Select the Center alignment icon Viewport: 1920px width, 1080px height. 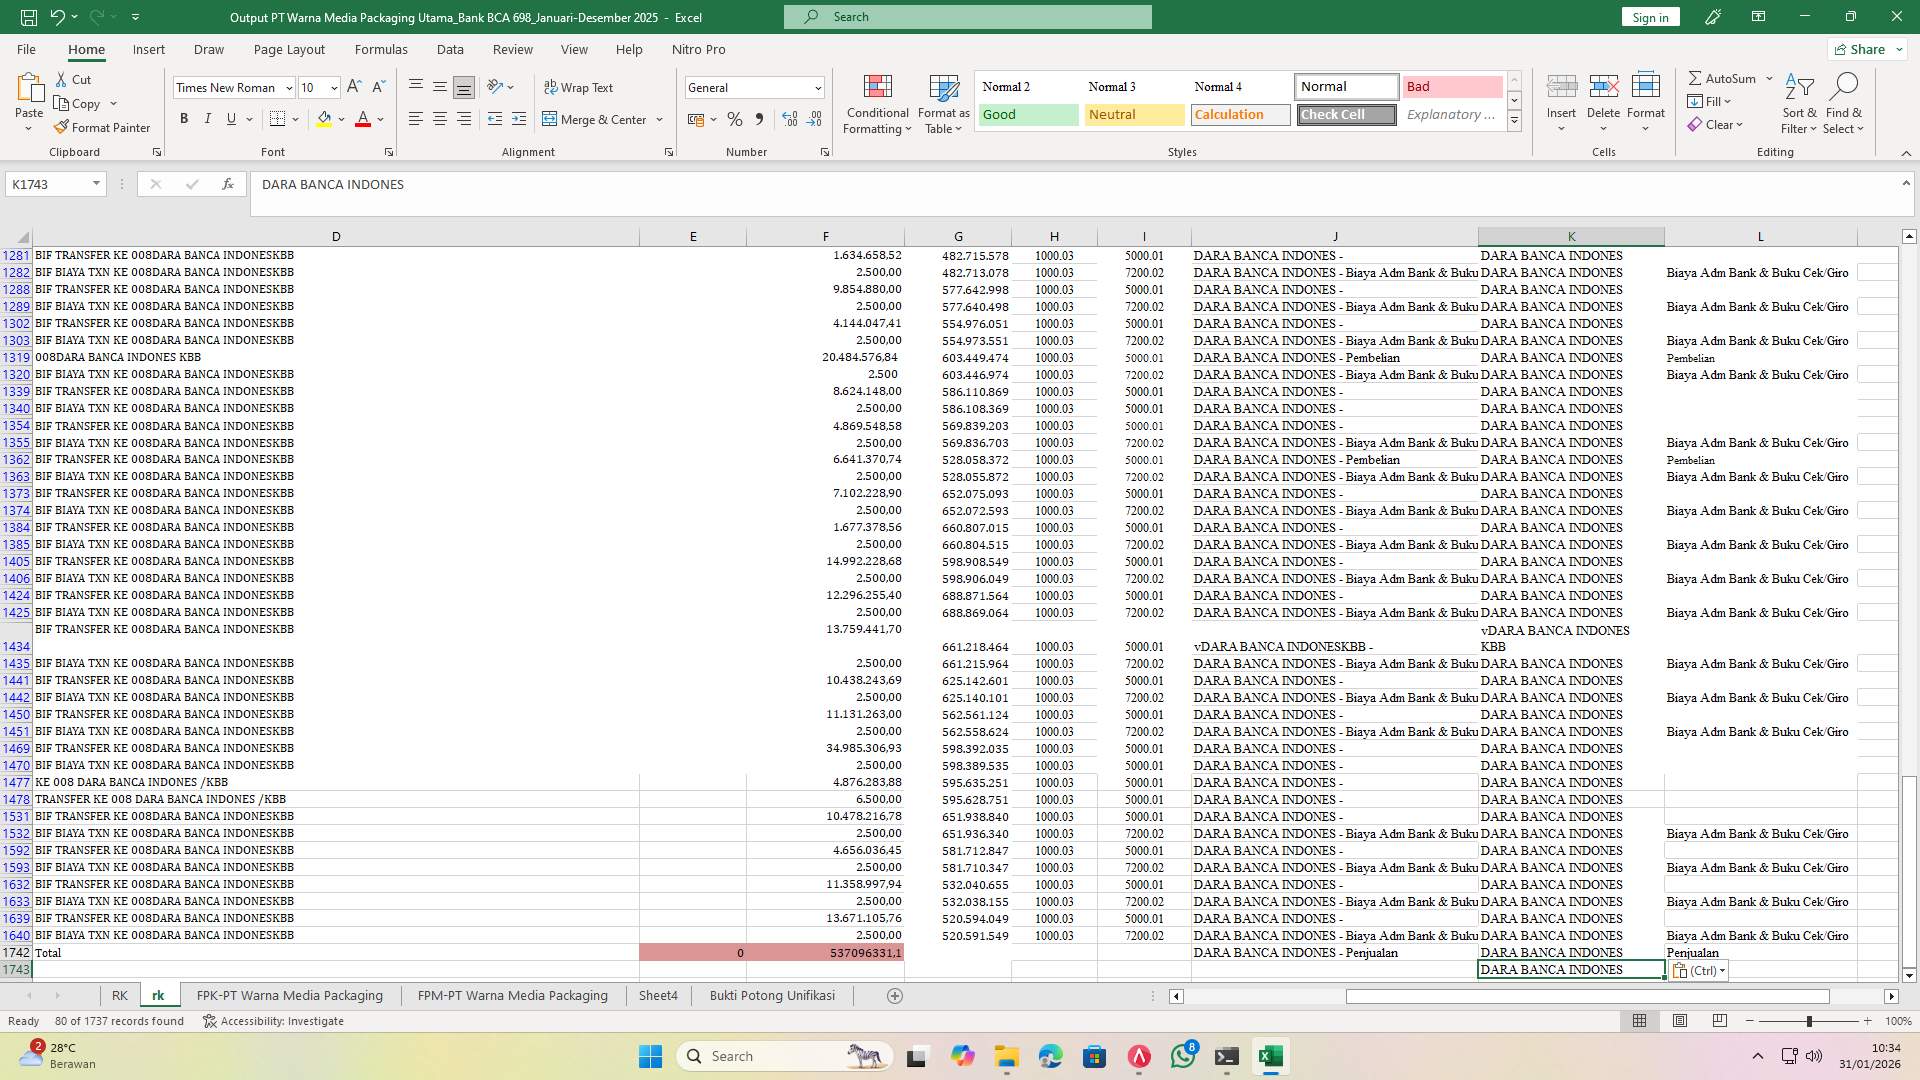439,118
